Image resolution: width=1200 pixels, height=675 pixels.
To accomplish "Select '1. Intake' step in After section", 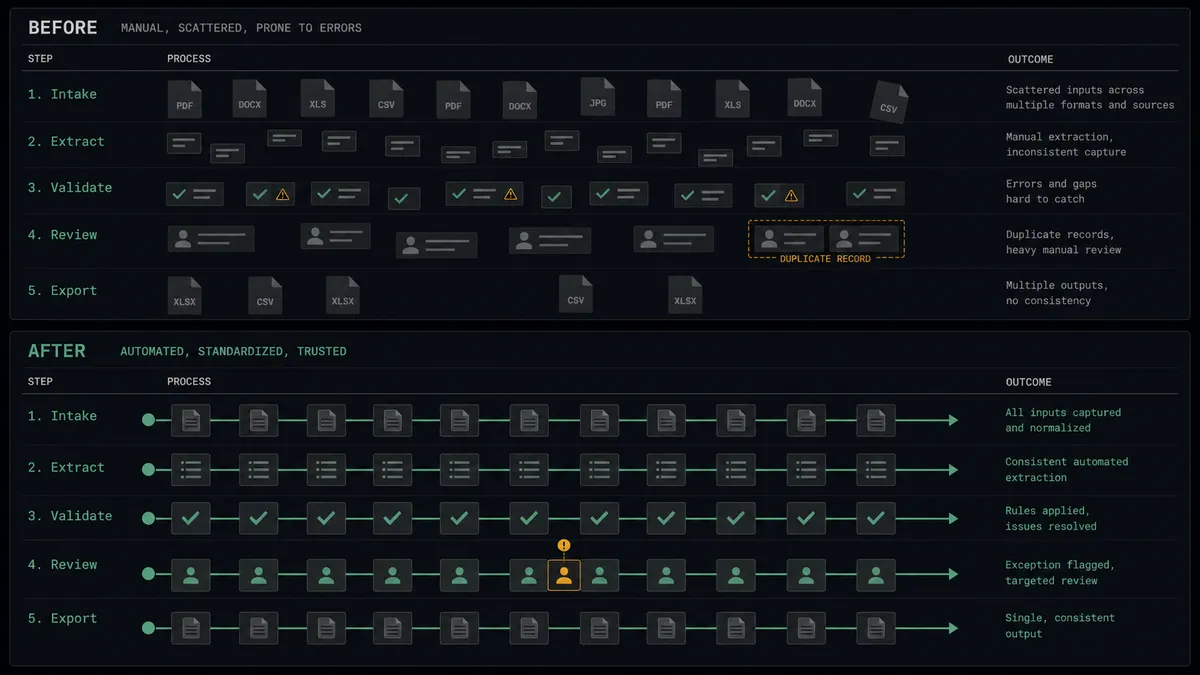I will 62,416.
